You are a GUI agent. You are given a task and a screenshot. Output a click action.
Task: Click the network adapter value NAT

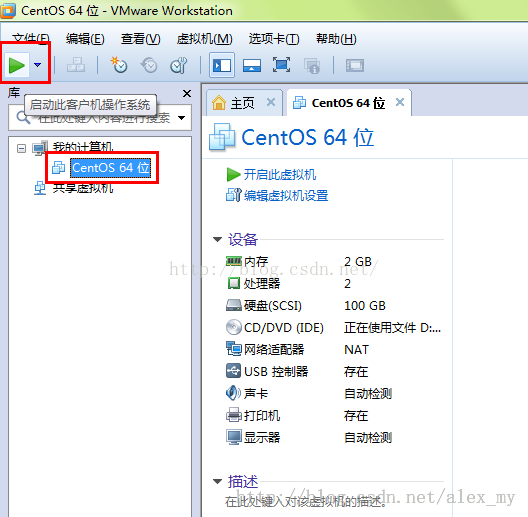pos(356,350)
